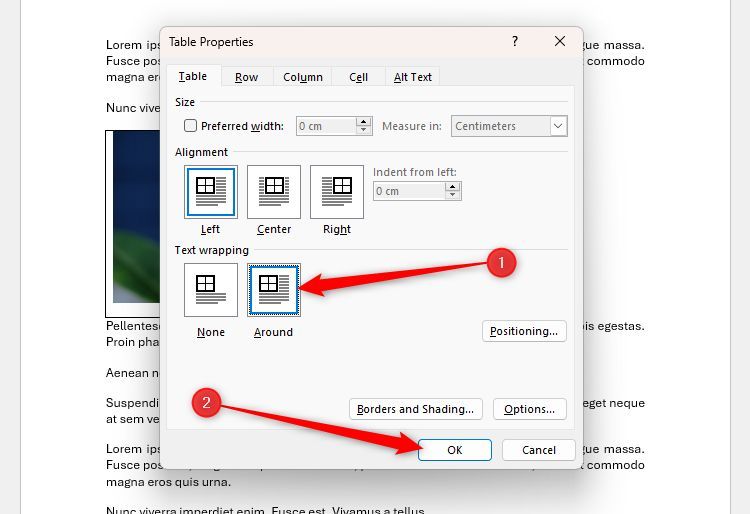Pick Right table alignment icon
Viewport: 750px width, 514px height.
(x=337, y=191)
